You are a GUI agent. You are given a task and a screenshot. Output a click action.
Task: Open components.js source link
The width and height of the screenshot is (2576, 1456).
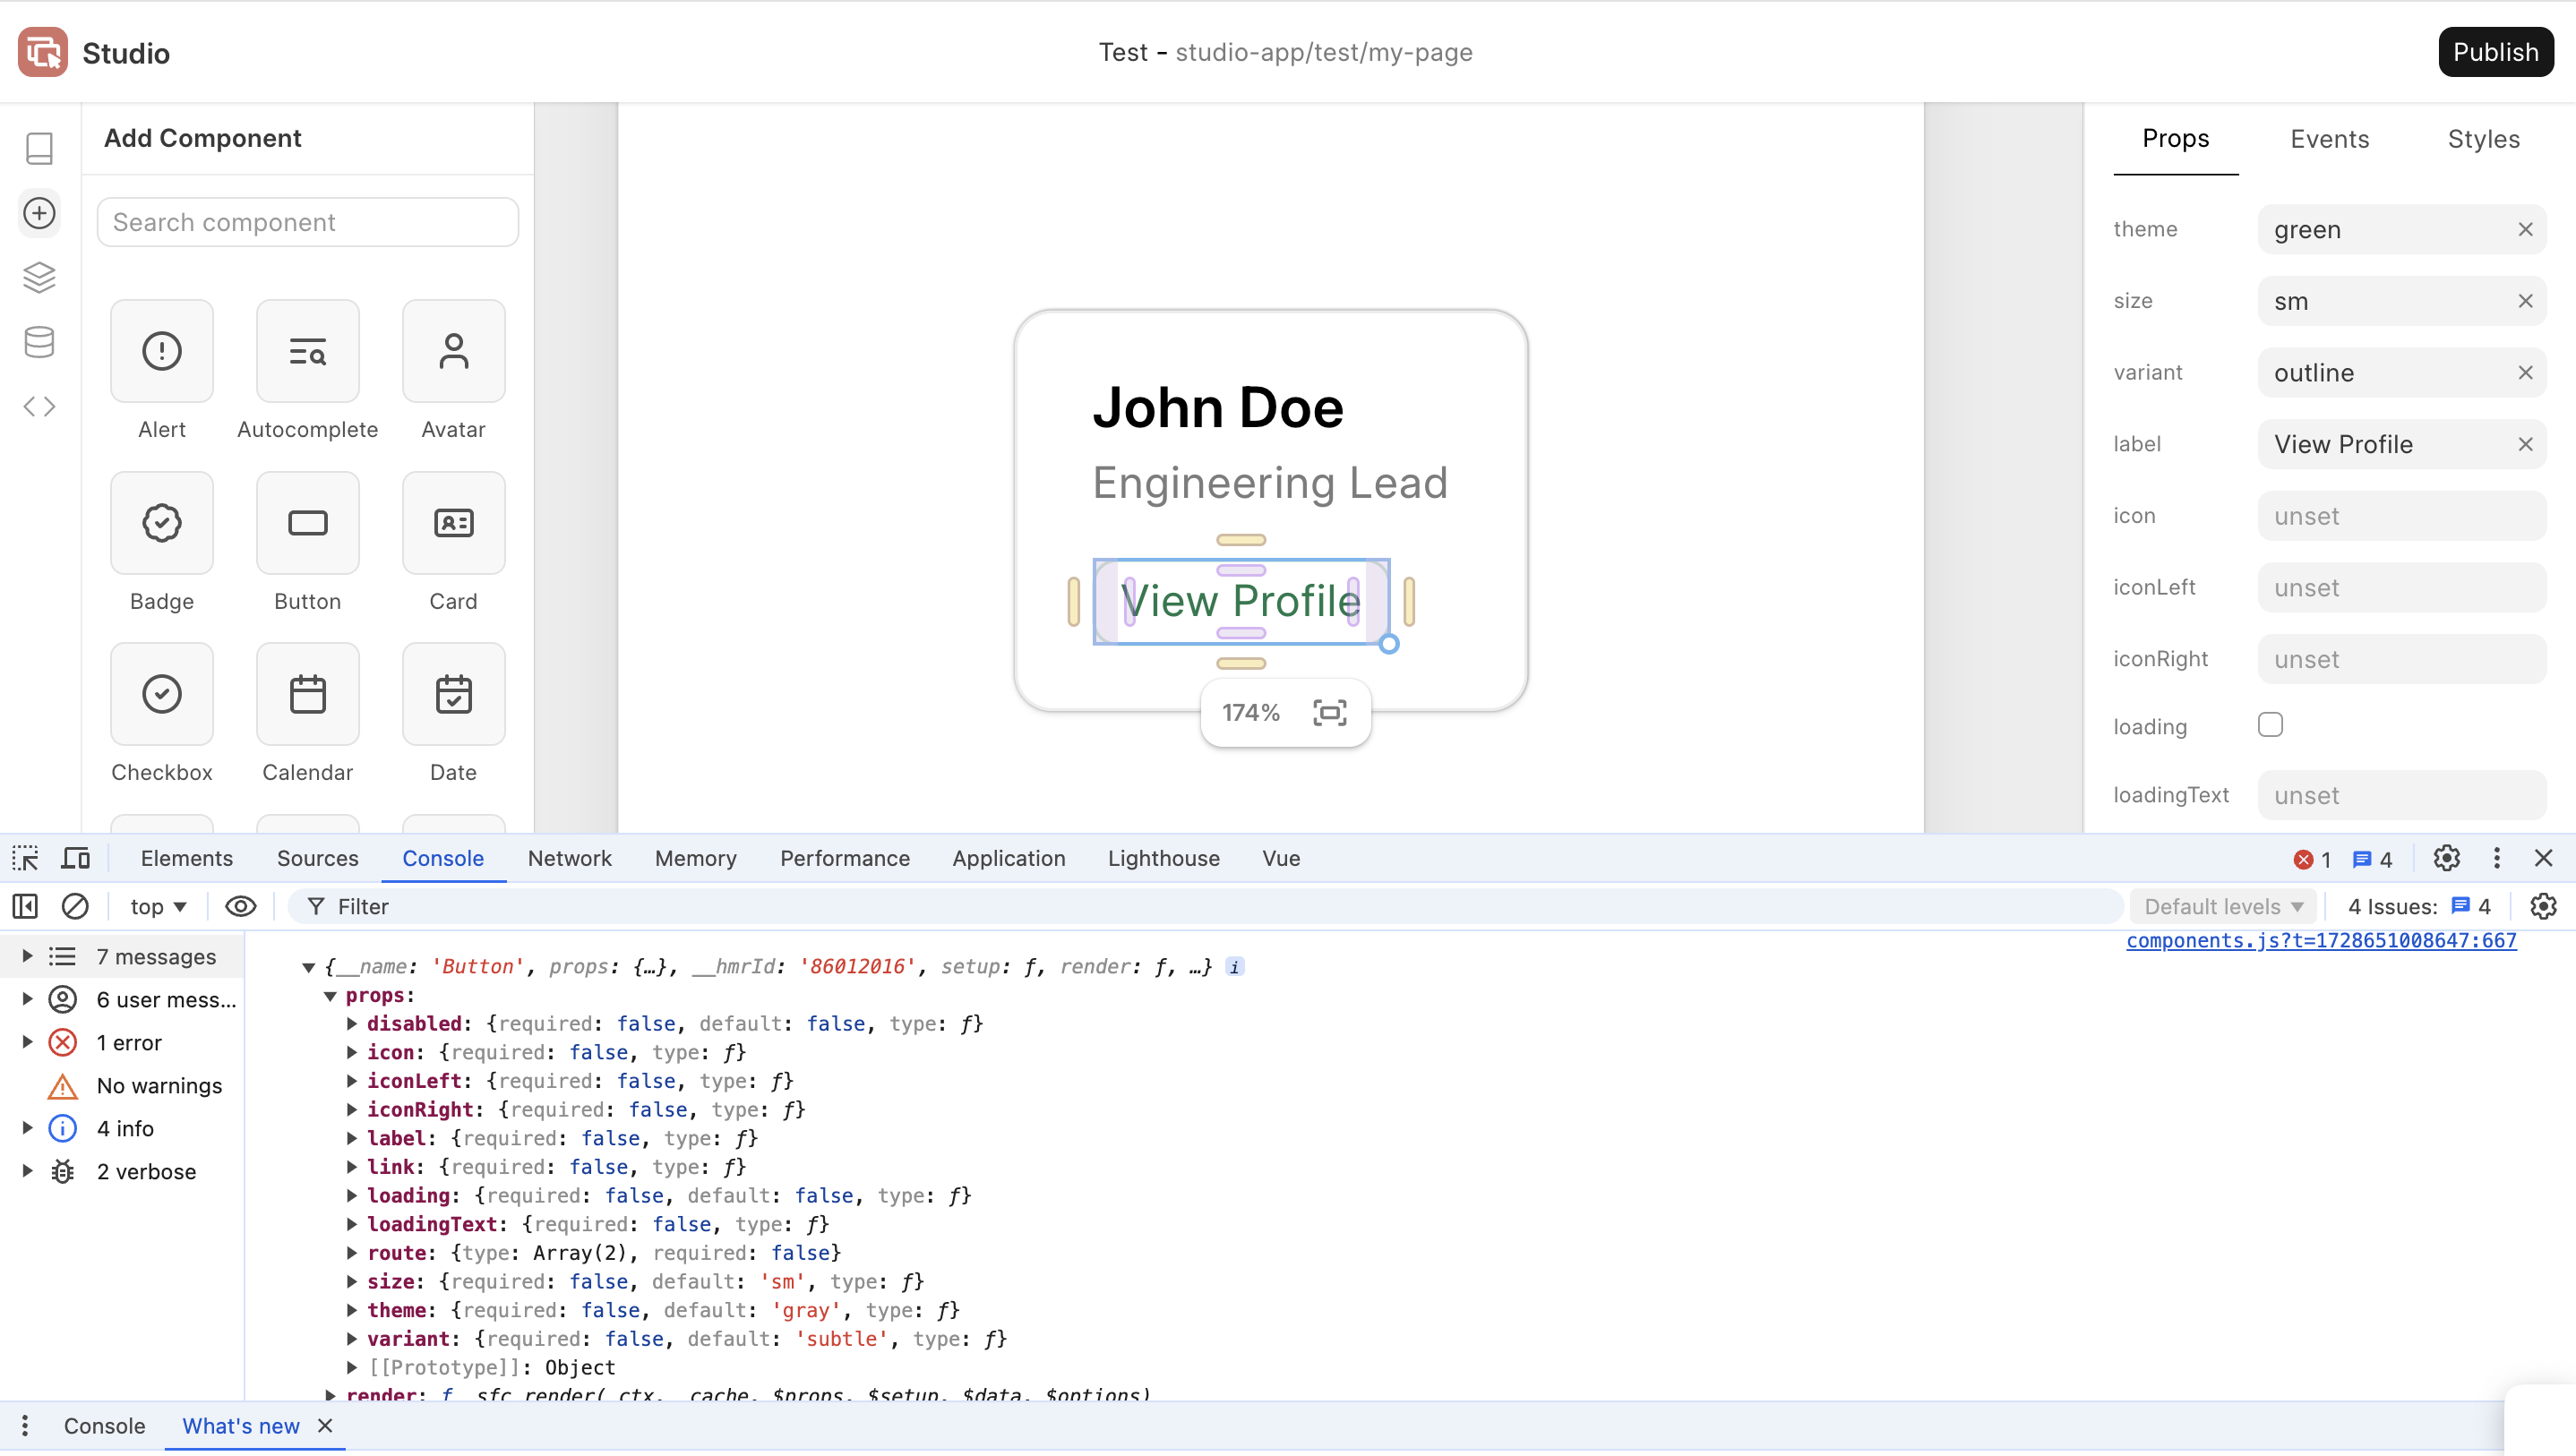tap(2321, 941)
